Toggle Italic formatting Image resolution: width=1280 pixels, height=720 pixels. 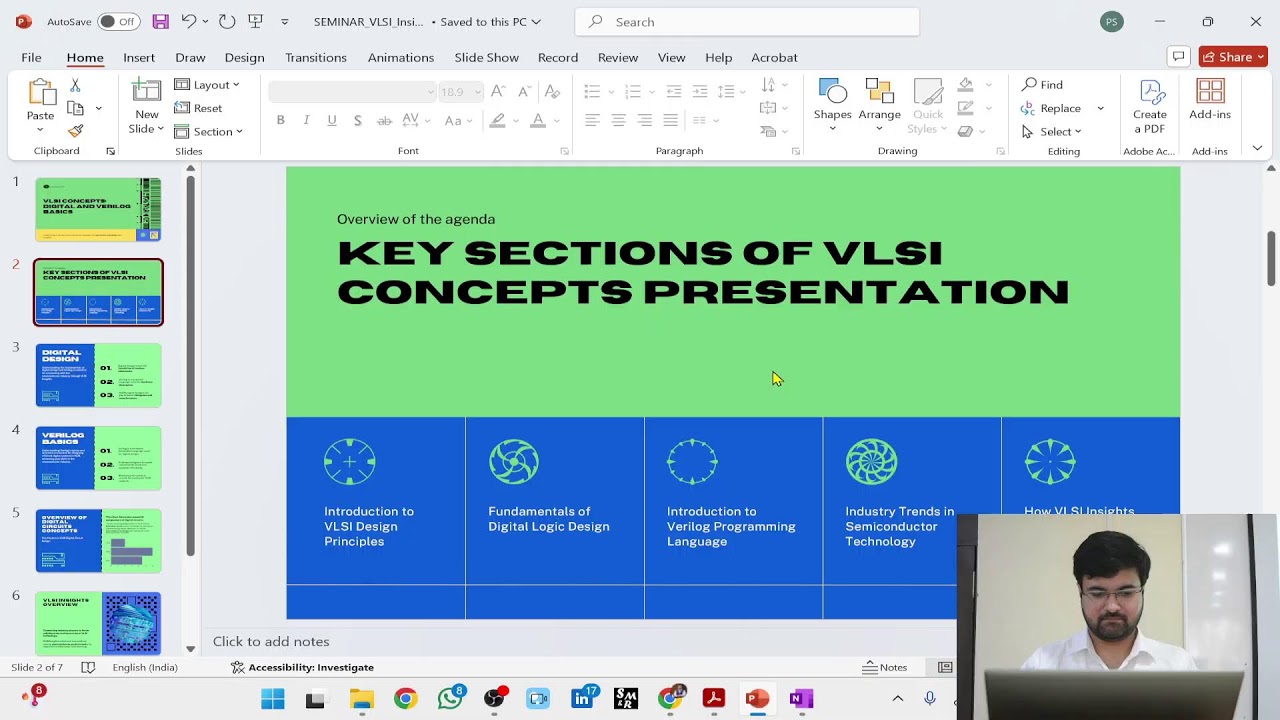tap(306, 120)
